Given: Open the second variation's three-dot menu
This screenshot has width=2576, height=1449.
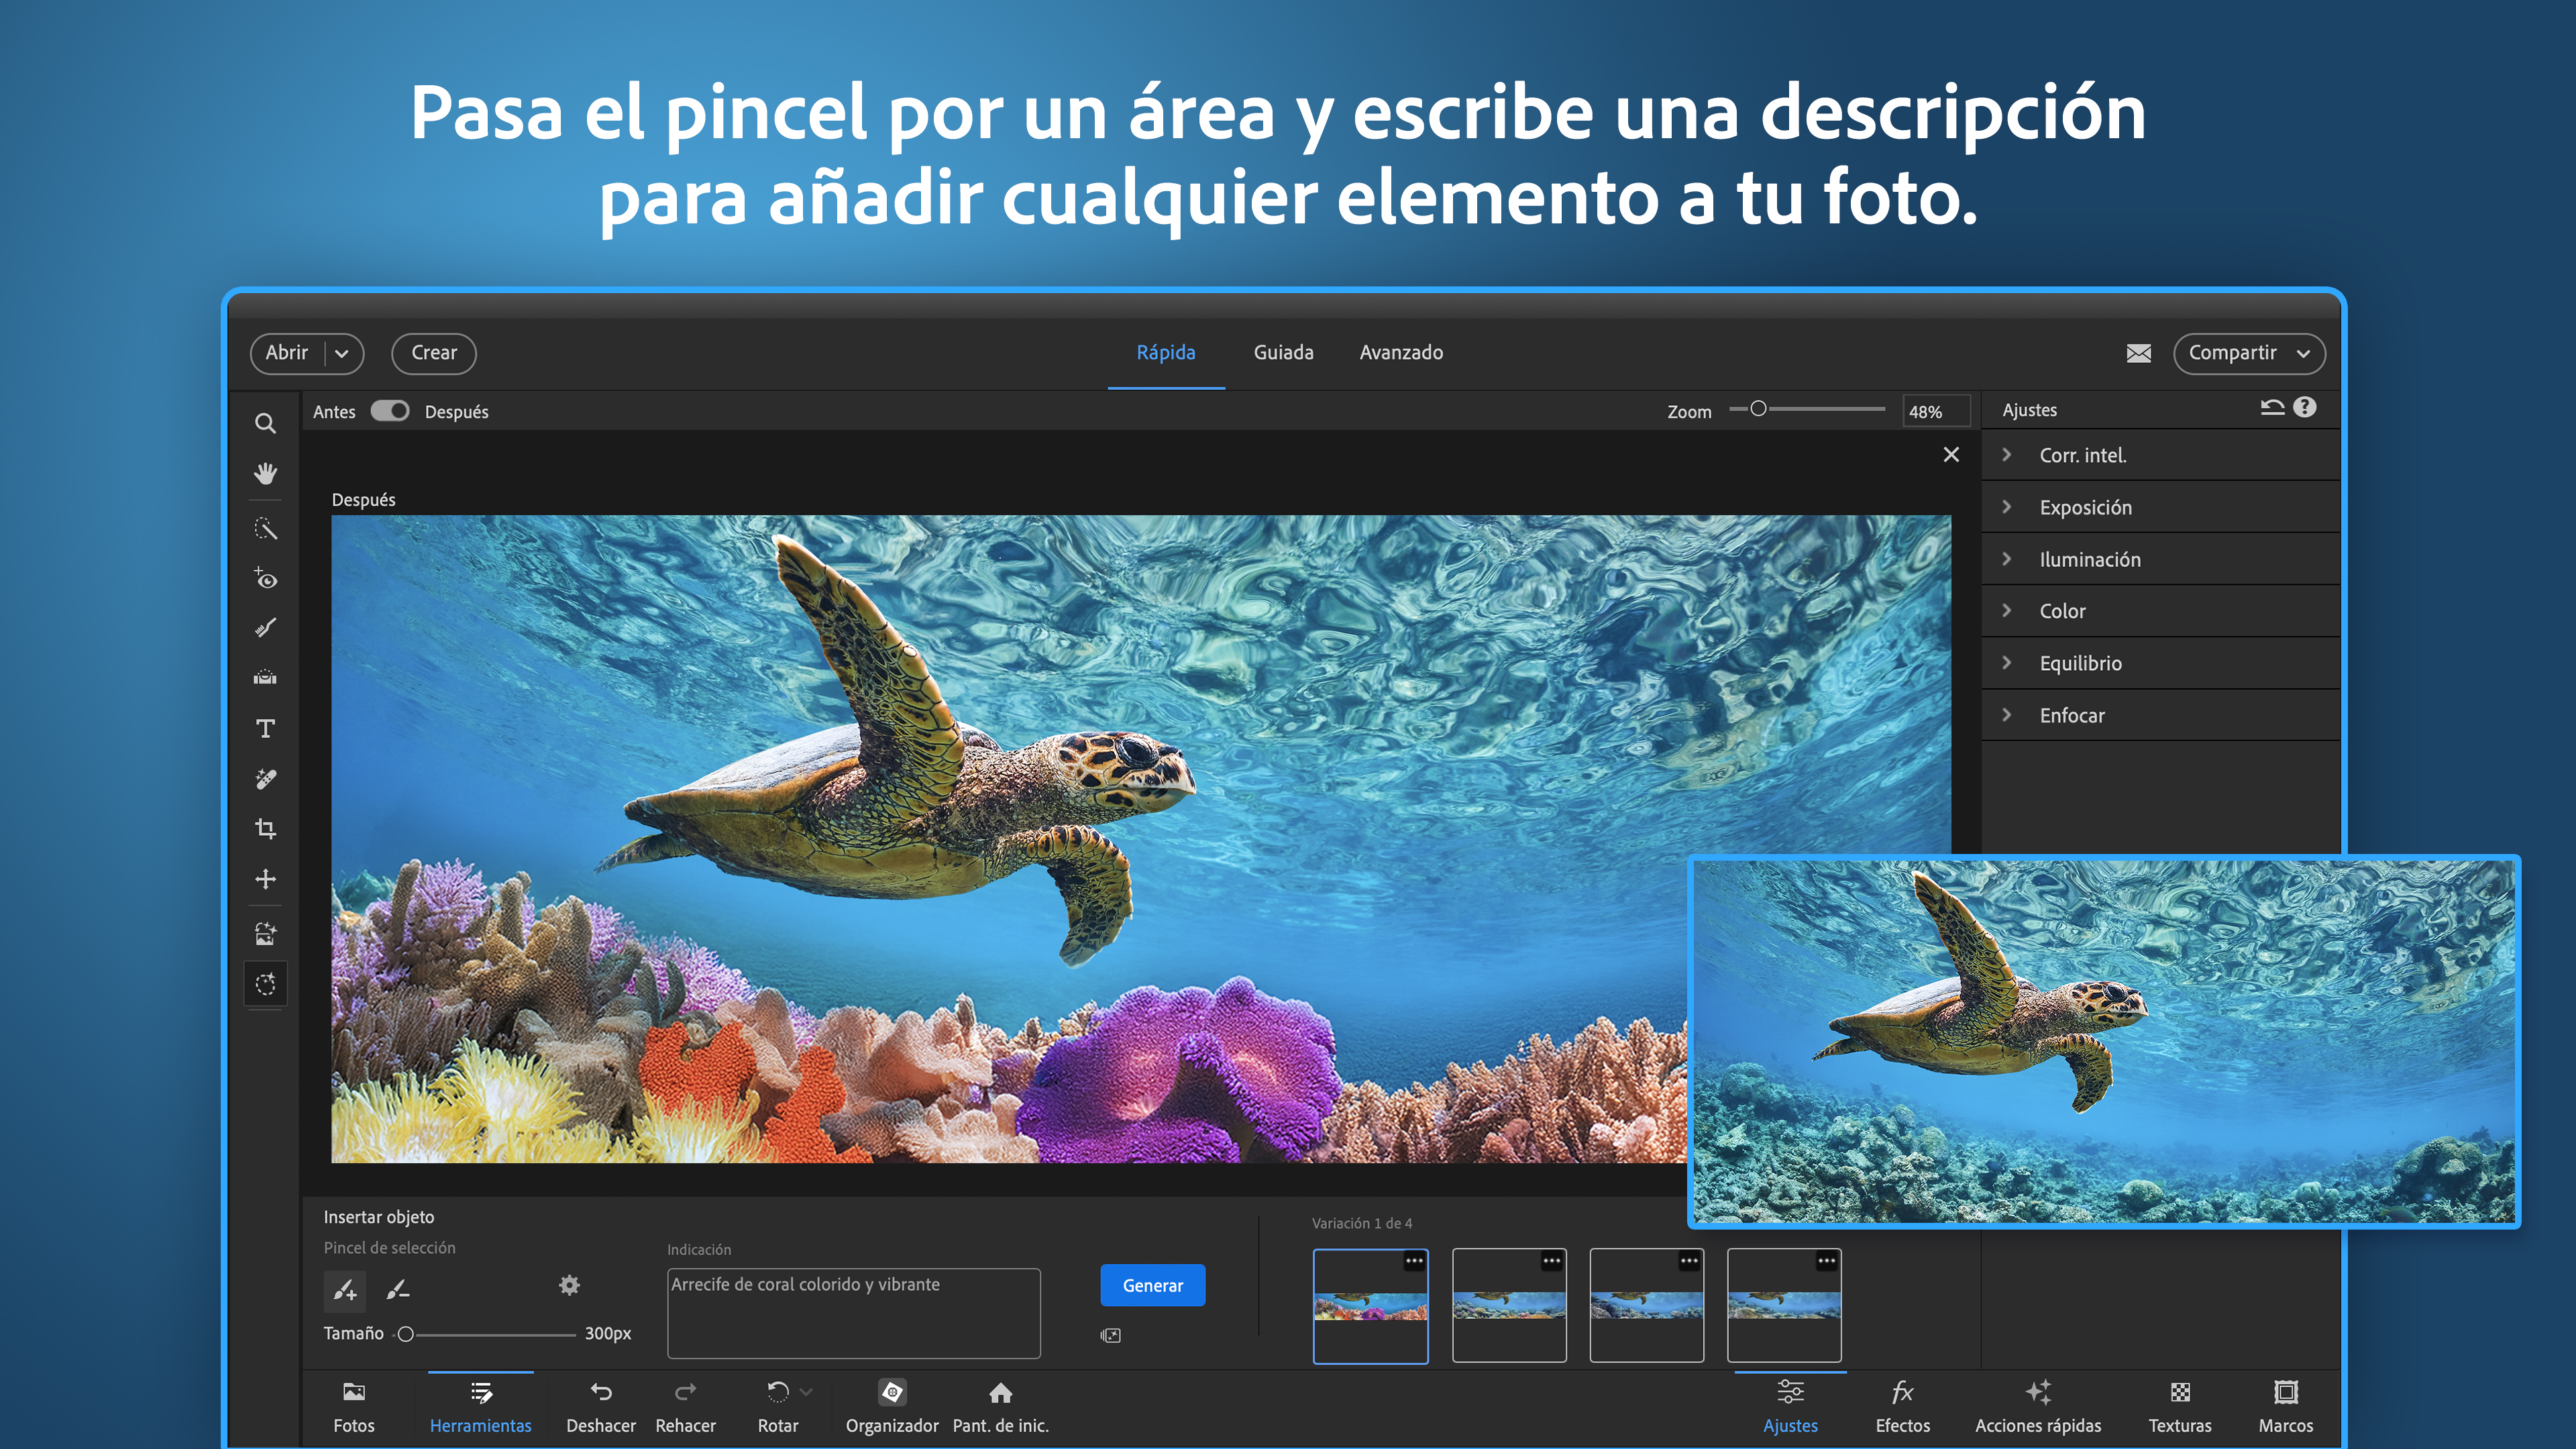Looking at the screenshot, I should [1552, 1261].
